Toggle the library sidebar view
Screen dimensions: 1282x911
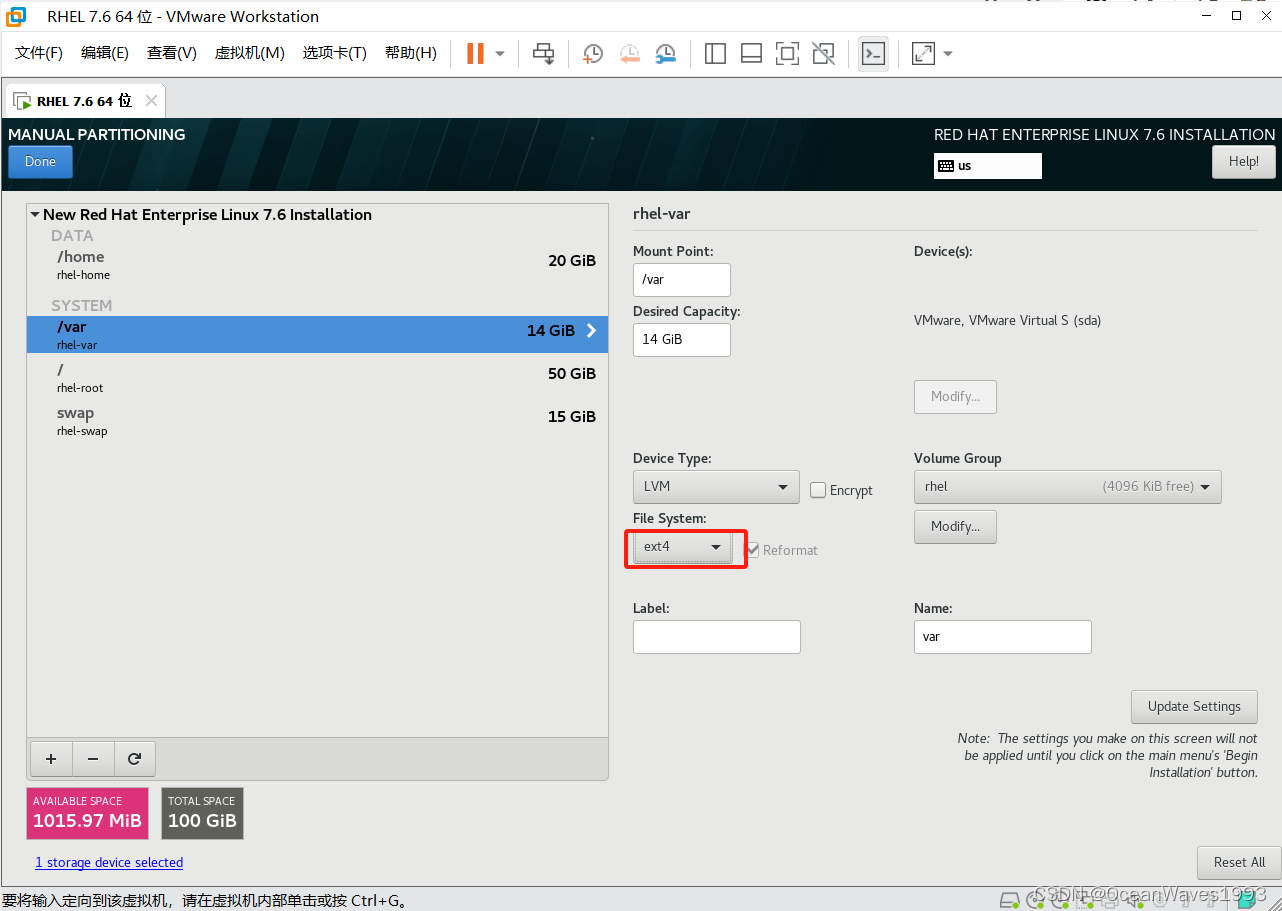point(715,53)
